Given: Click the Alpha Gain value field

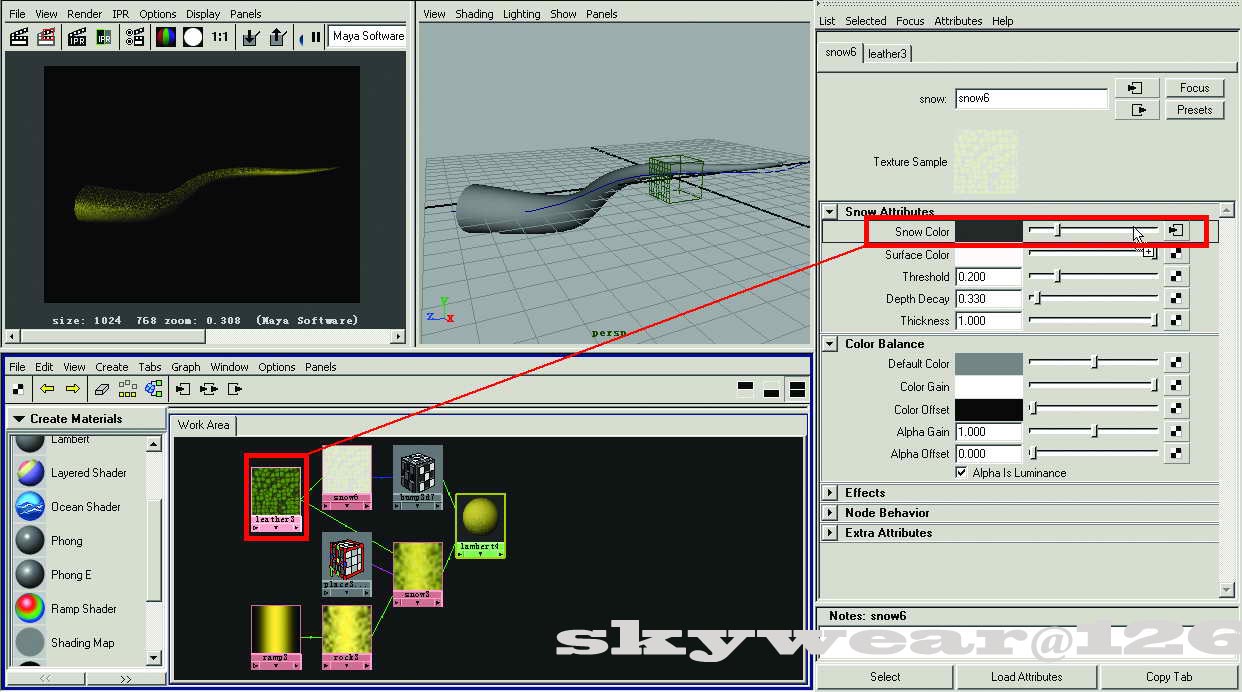Looking at the screenshot, I should click(x=989, y=432).
